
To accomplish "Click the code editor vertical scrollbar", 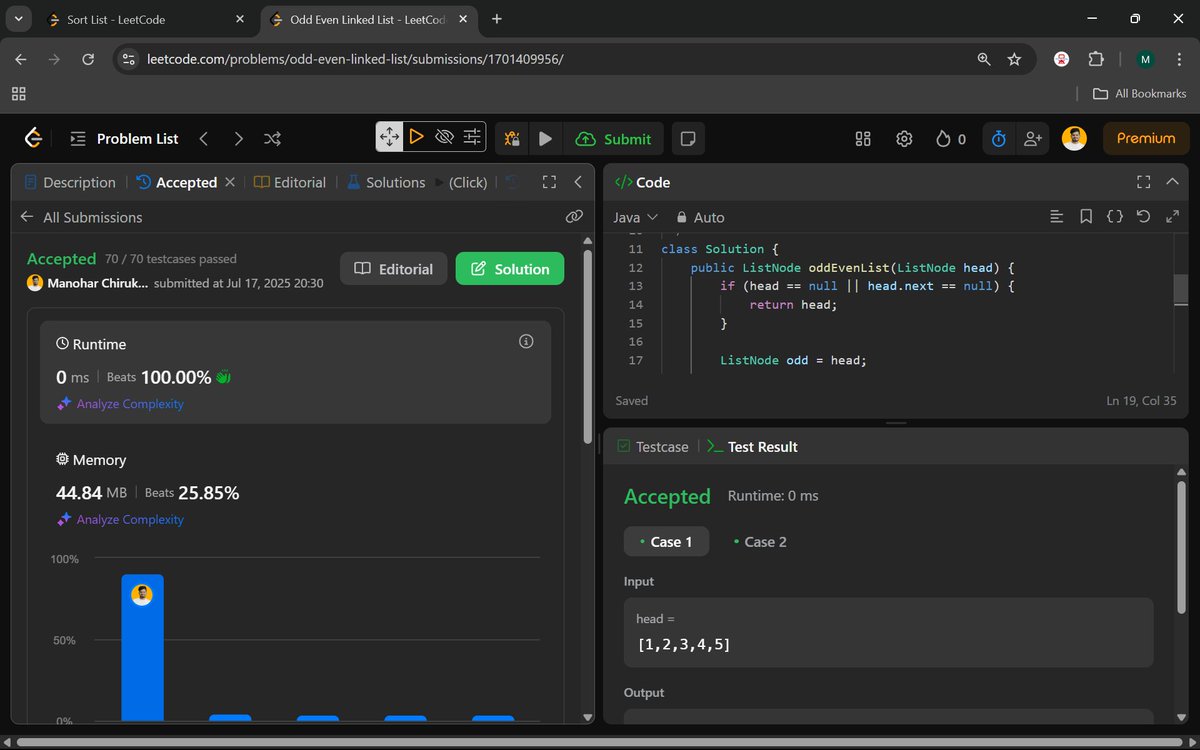I will pyautogui.click(x=1181, y=290).
